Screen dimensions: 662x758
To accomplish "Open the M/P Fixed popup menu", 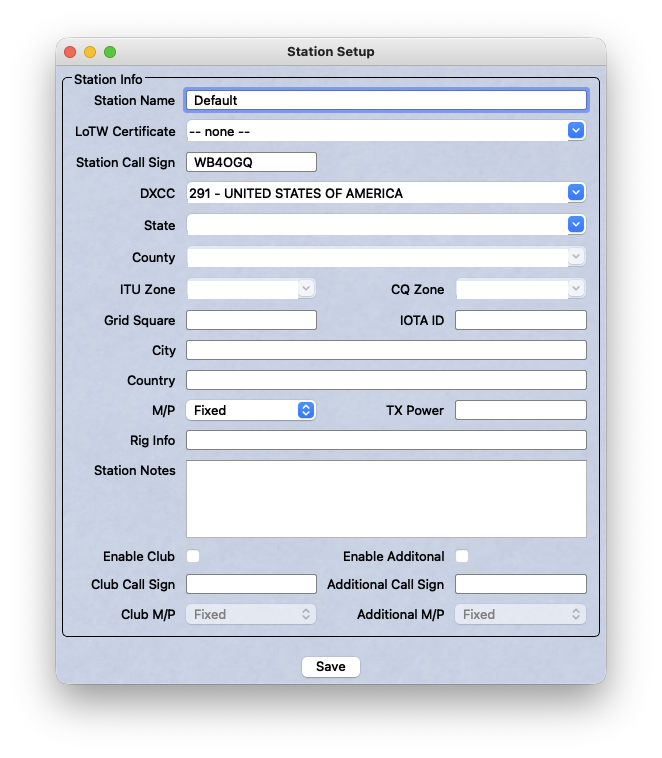I will pyautogui.click(x=251, y=410).
